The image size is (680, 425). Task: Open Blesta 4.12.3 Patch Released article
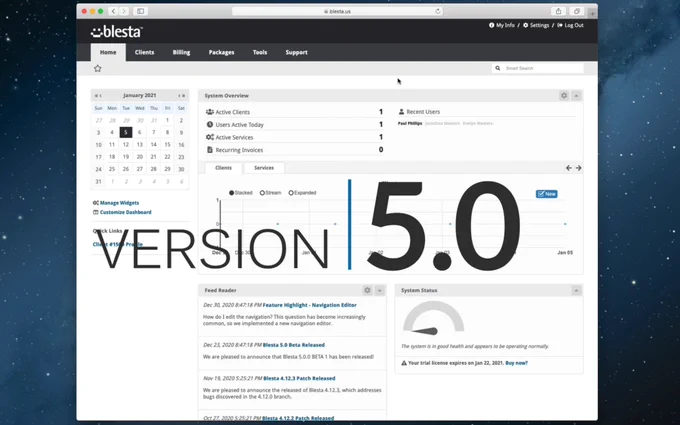(x=299, y=378)
